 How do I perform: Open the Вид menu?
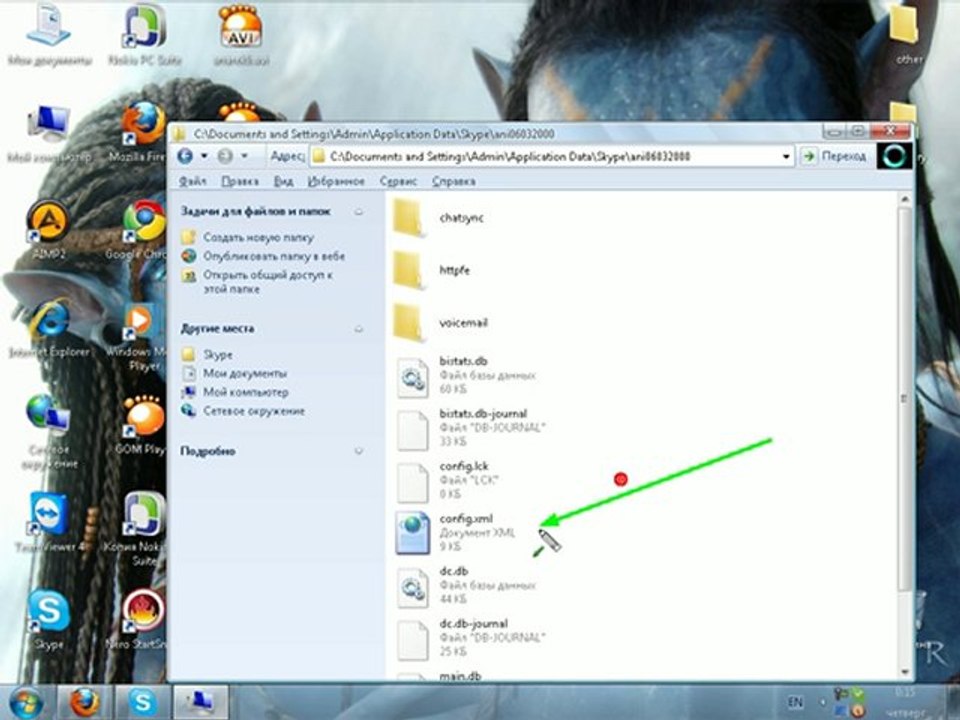[x=283, y=181]
